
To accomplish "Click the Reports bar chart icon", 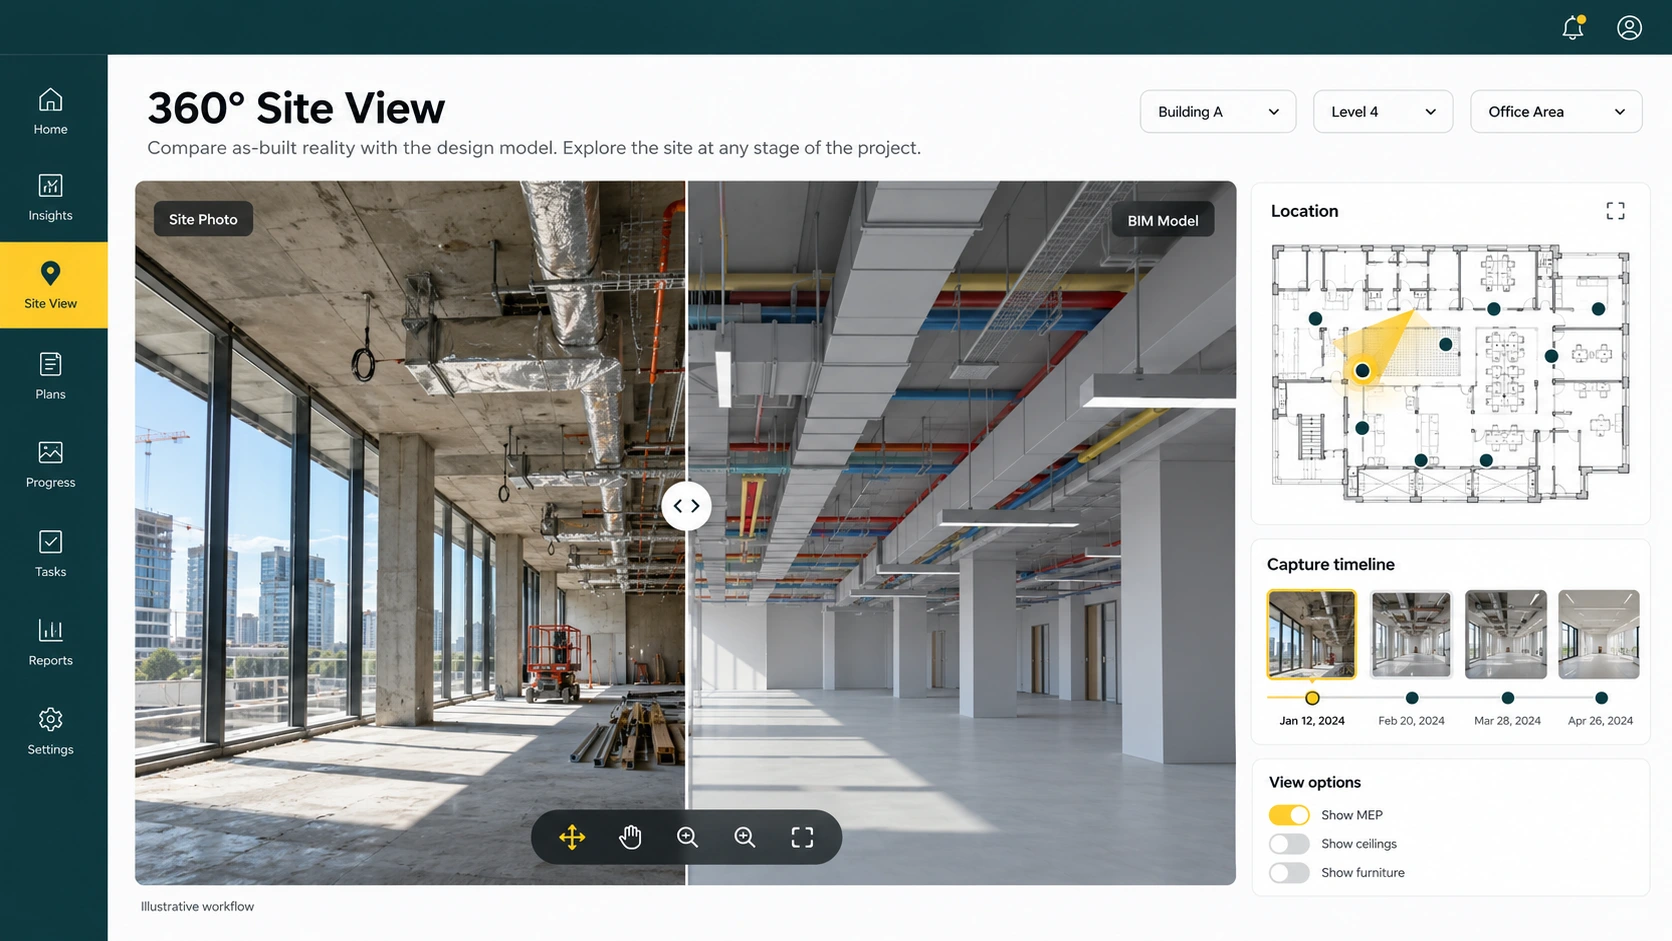I will pyautogui.click(x=50, y=630).
